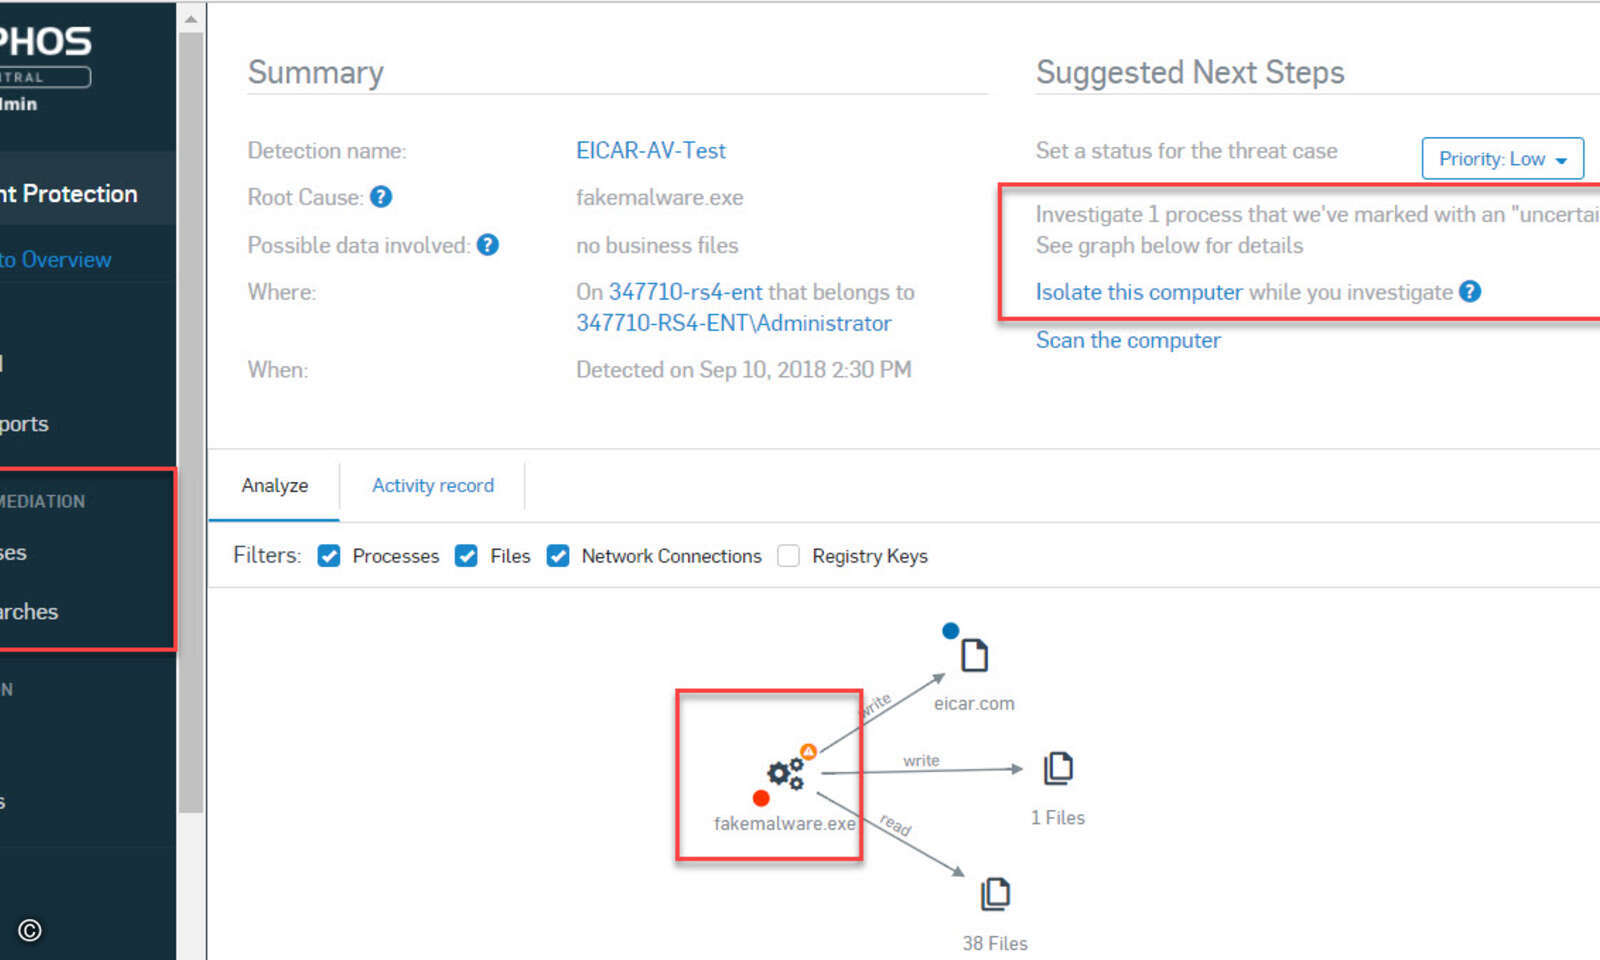The image size is (1600, 960).
Task: Open the Priority: Low dropdown
Action: click(x=1502, y=158)
